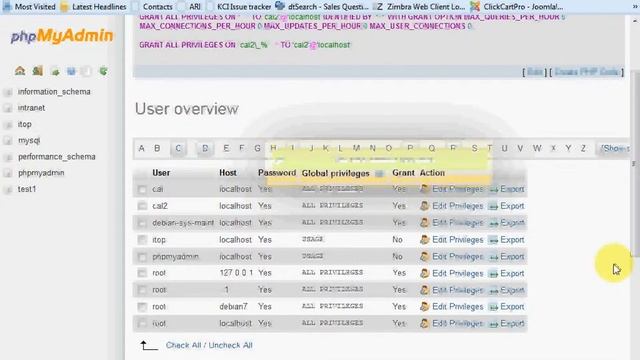This screenshot has height=360, width=640.
Task: Click Edit Privileges icon for user cal
Action: click(x=424, y=189)
